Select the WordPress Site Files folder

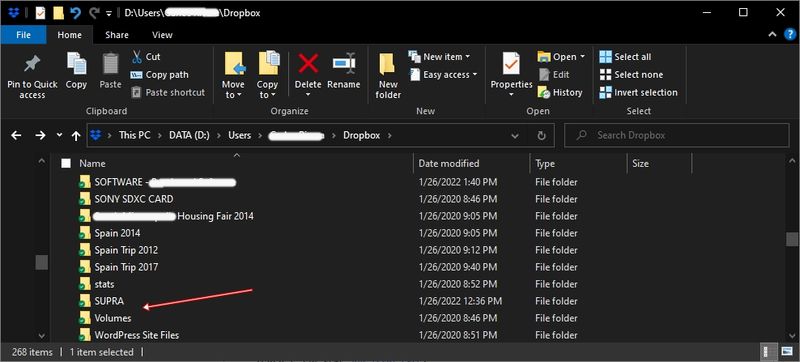[x=136, y=335]
